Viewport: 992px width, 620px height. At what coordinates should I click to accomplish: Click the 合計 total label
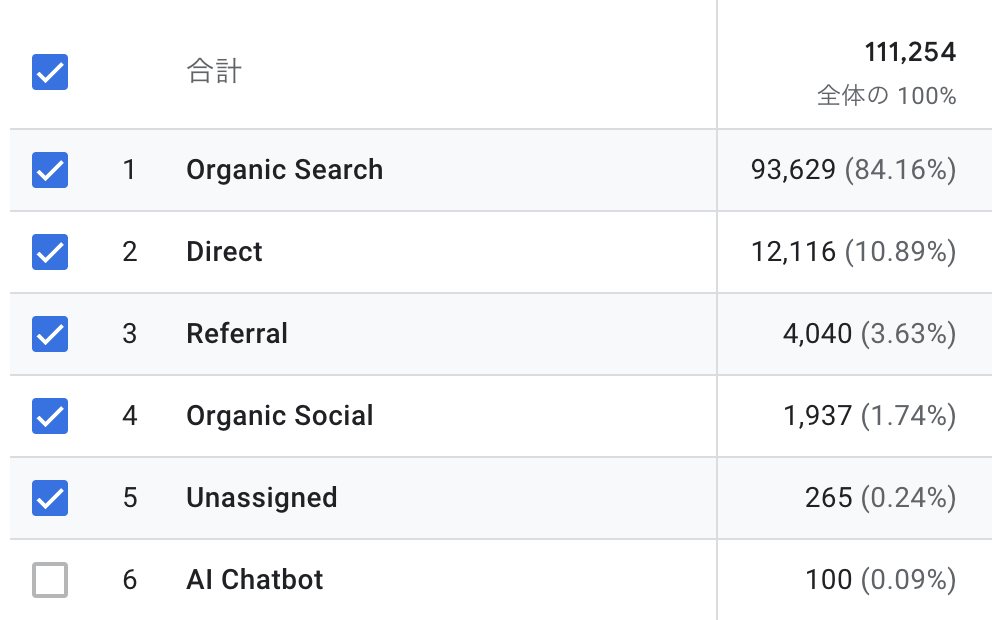(214, 73)
